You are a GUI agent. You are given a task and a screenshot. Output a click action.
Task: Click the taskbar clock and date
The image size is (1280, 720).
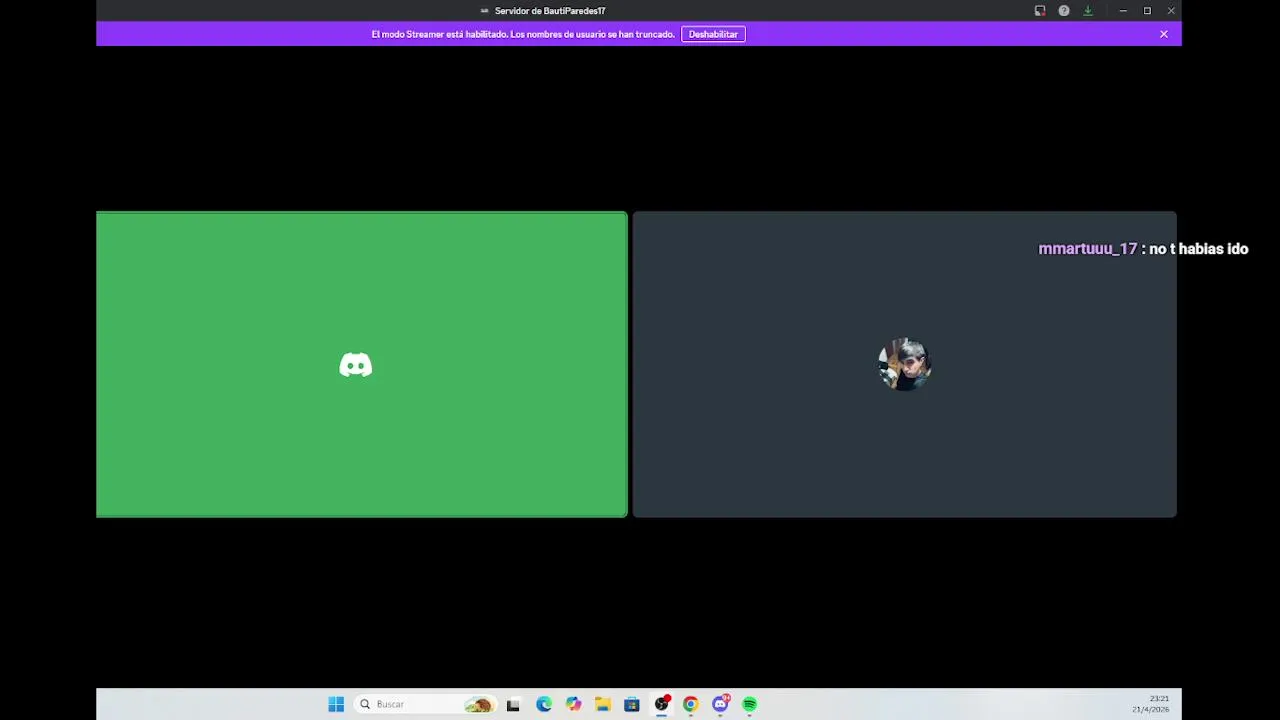[1150, 704]
